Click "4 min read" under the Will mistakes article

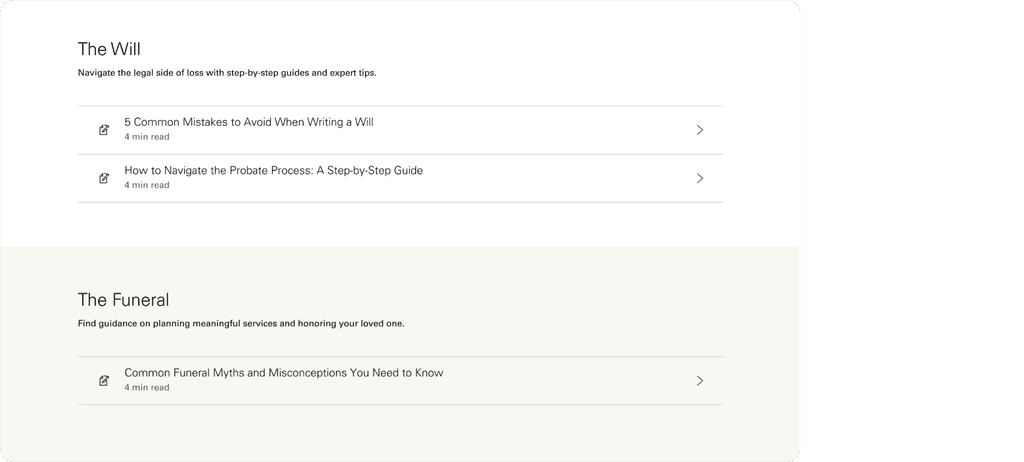pyautogui.click(x=147, y=137)
